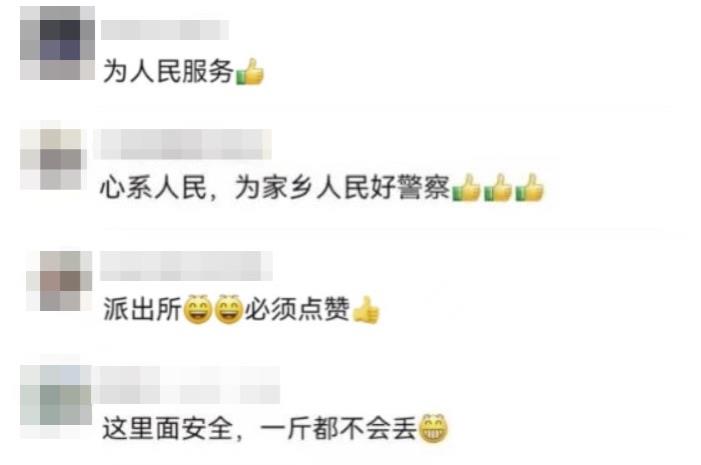Click the blurred username above 这里面安全 comment
The height and width of the screenshot is (465, 701).
(186, 385)
